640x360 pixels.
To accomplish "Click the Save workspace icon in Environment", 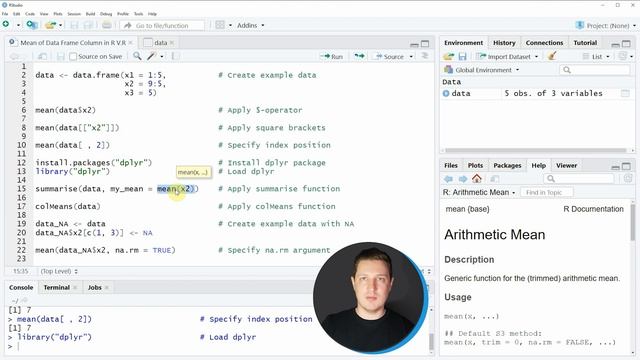I will (x=462, y=56).
